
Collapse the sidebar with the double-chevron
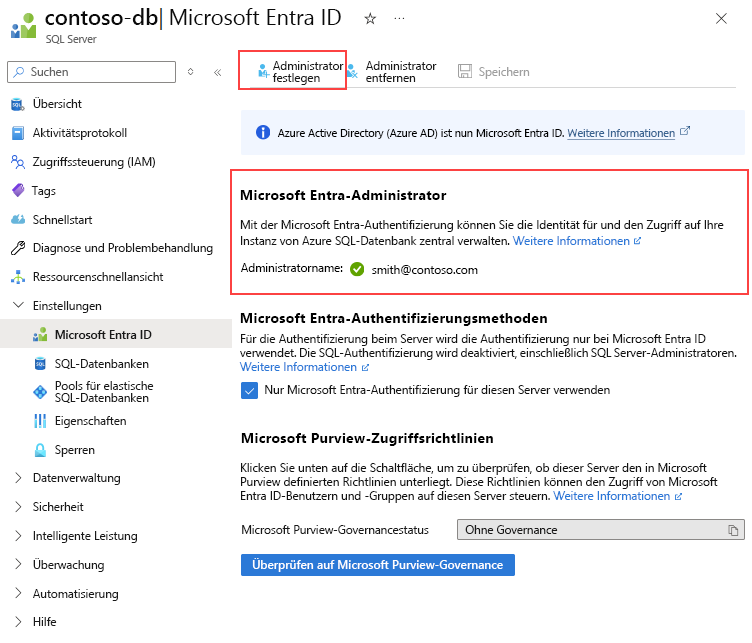click(x=217, y=72)
